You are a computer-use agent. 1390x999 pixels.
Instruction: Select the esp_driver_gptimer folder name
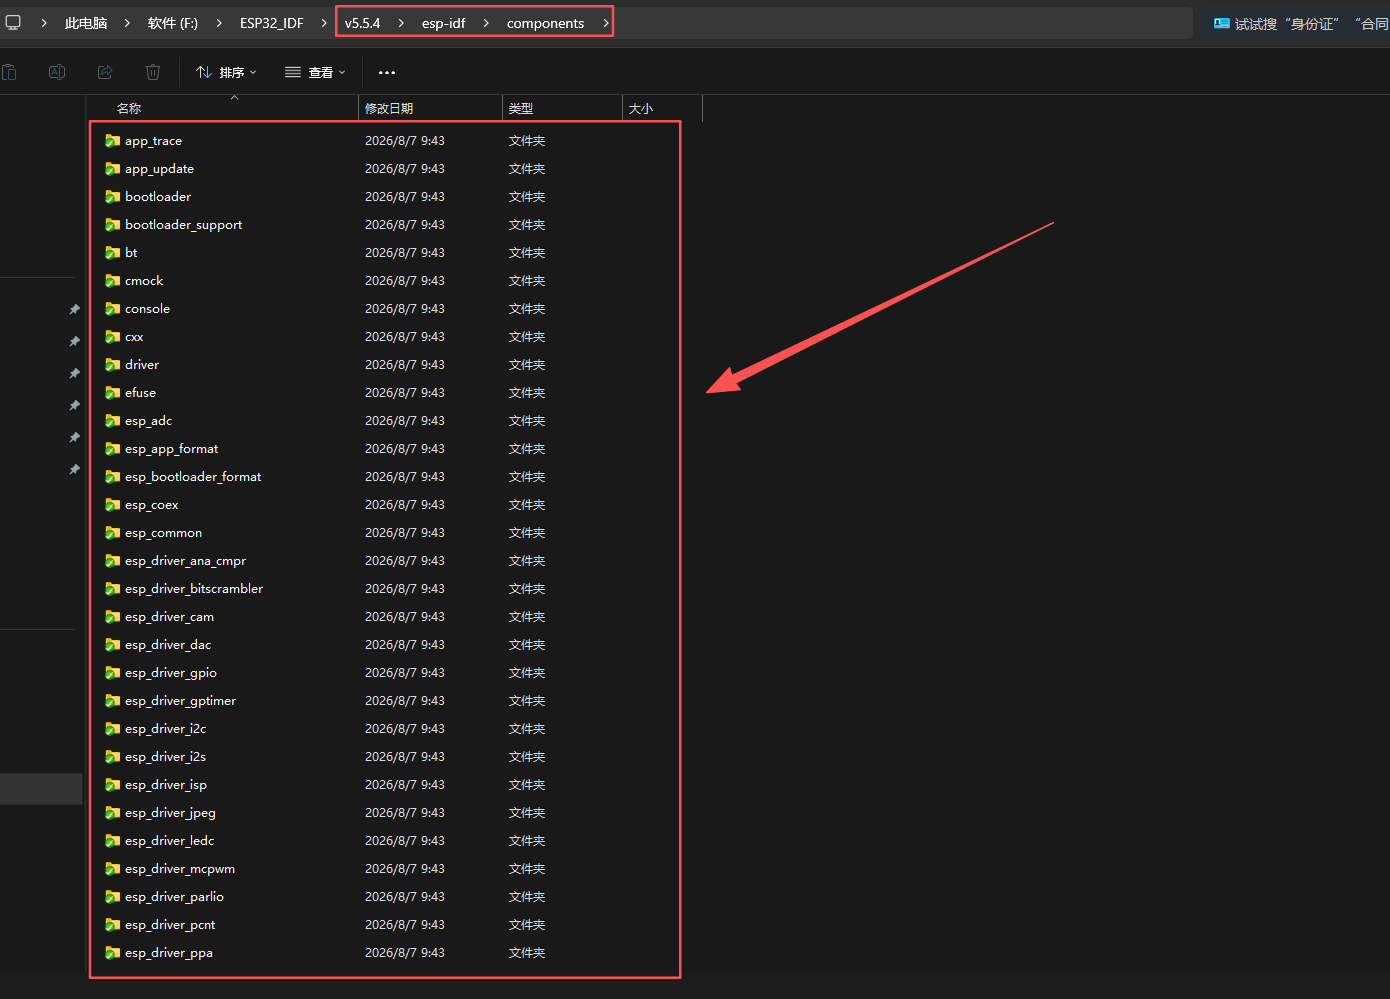(181, 701)
